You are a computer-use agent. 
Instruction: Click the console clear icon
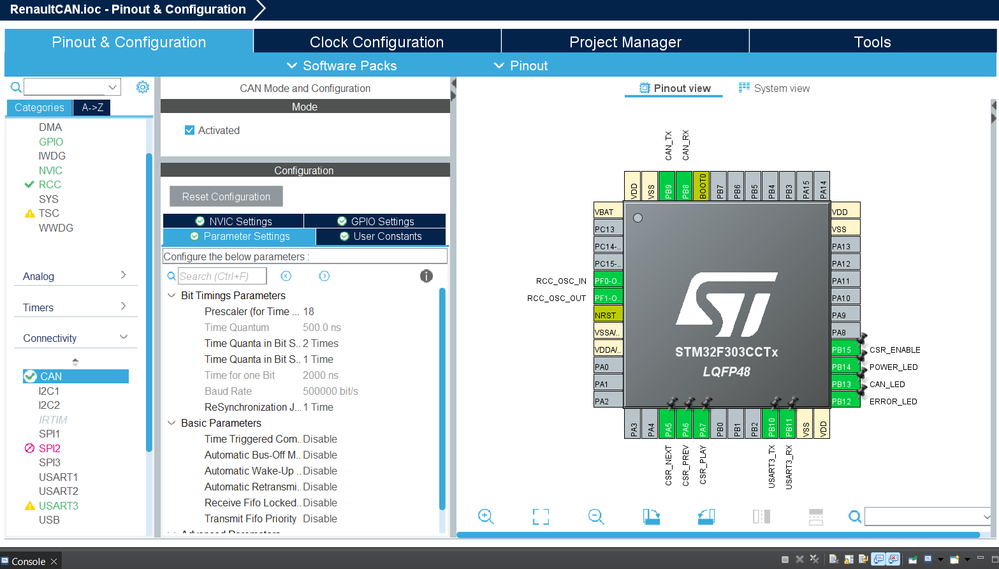tap(833, 559)
